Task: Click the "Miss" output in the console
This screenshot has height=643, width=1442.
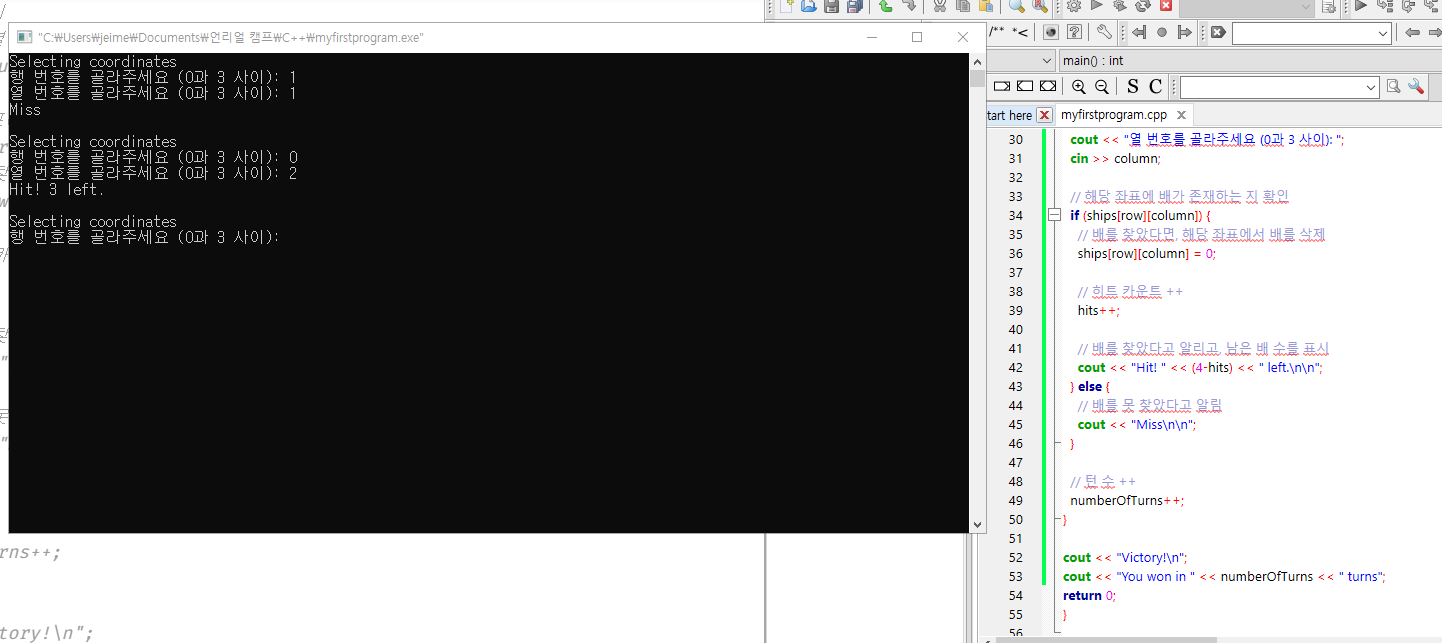Action: (x=25, y=110)
